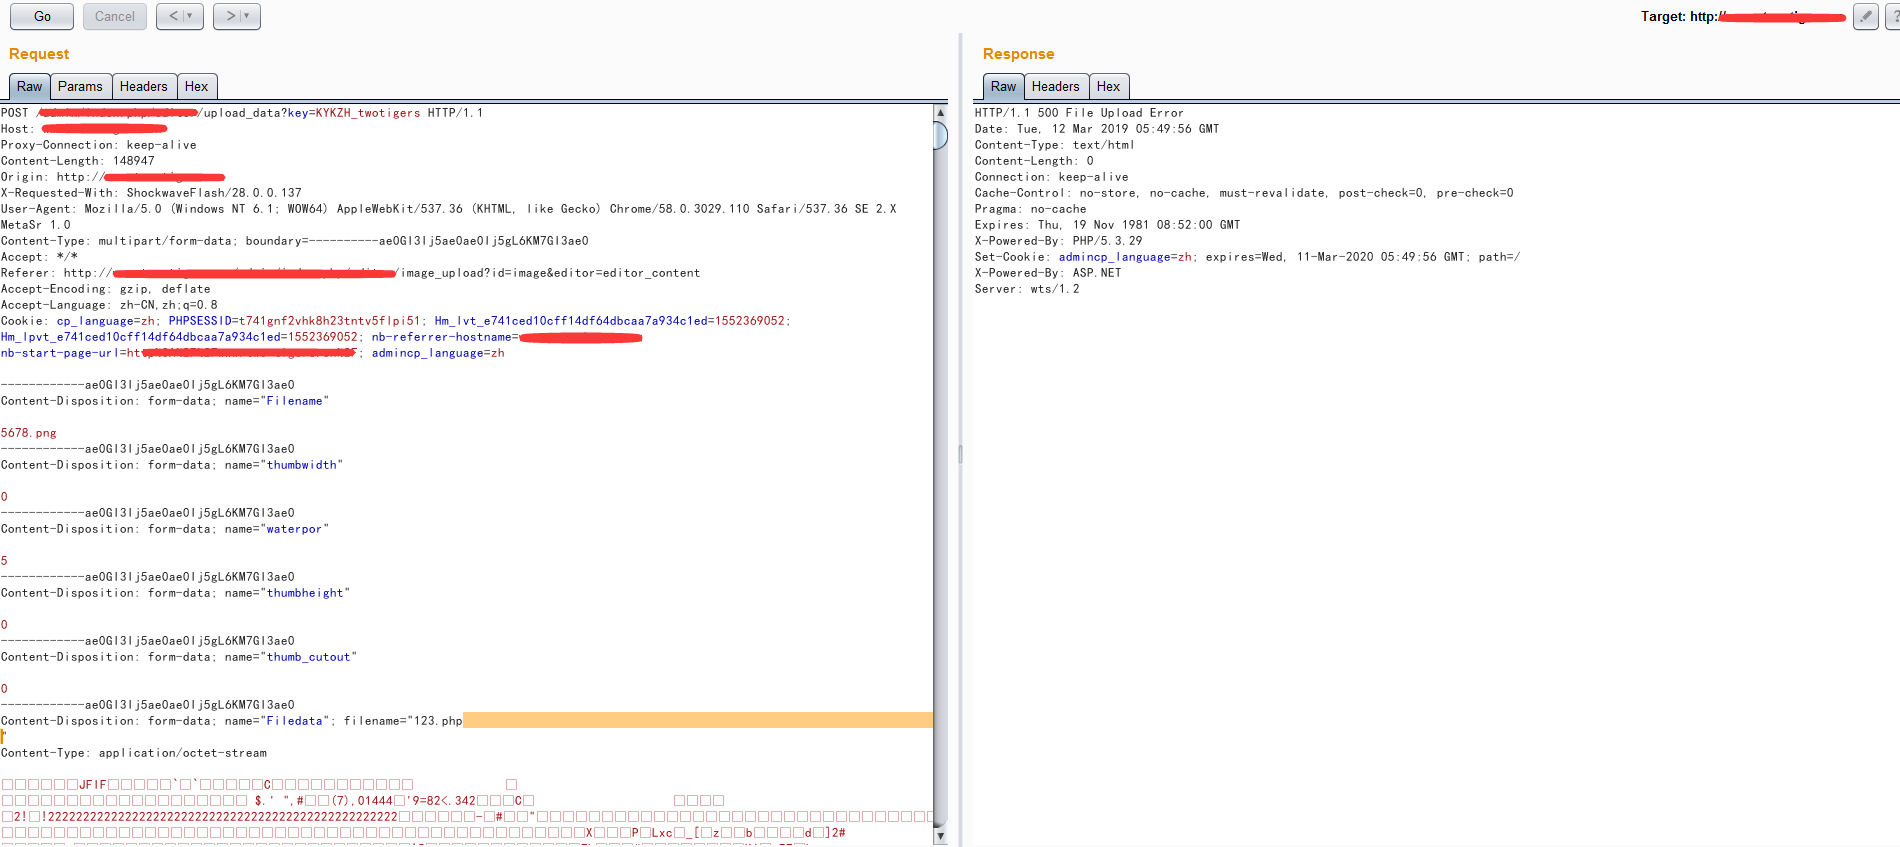Screen dimensions: 1900x847
Task: Switch to the Response Headers tab
Action: 1055,87
